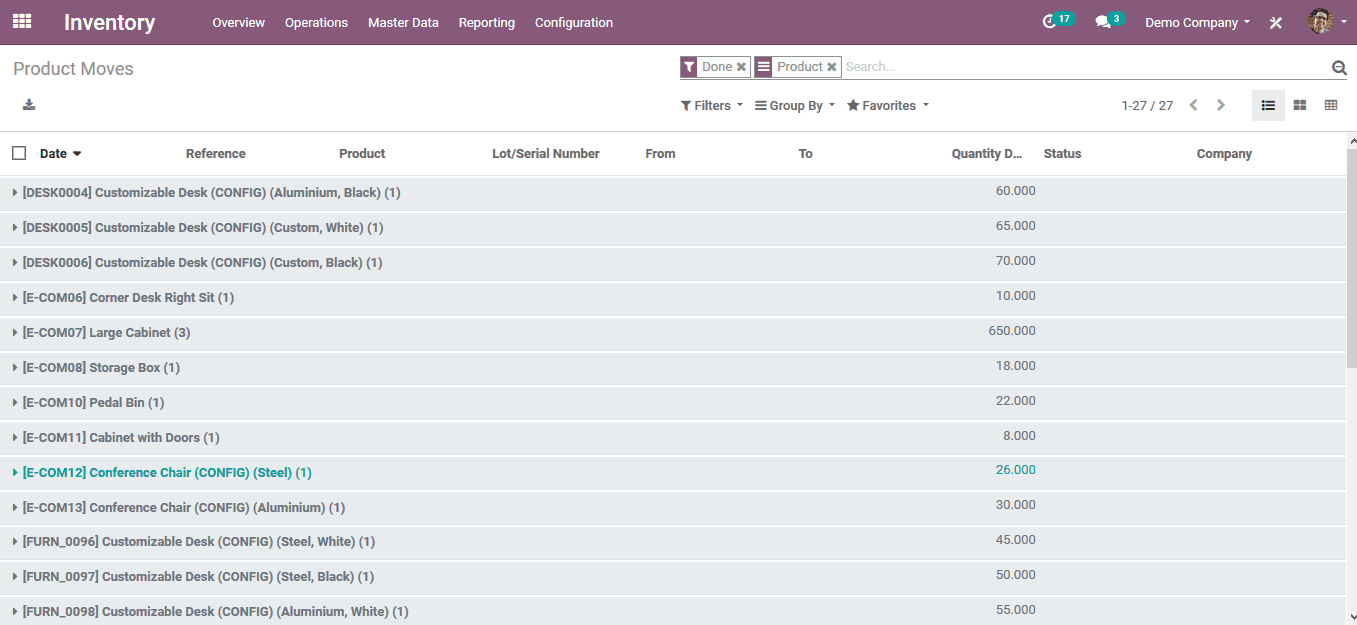The width and height of the screenshot is (1357, 625).
Task: Click the 60.000 quantity for DESK0004
Action: [1016, 191]
